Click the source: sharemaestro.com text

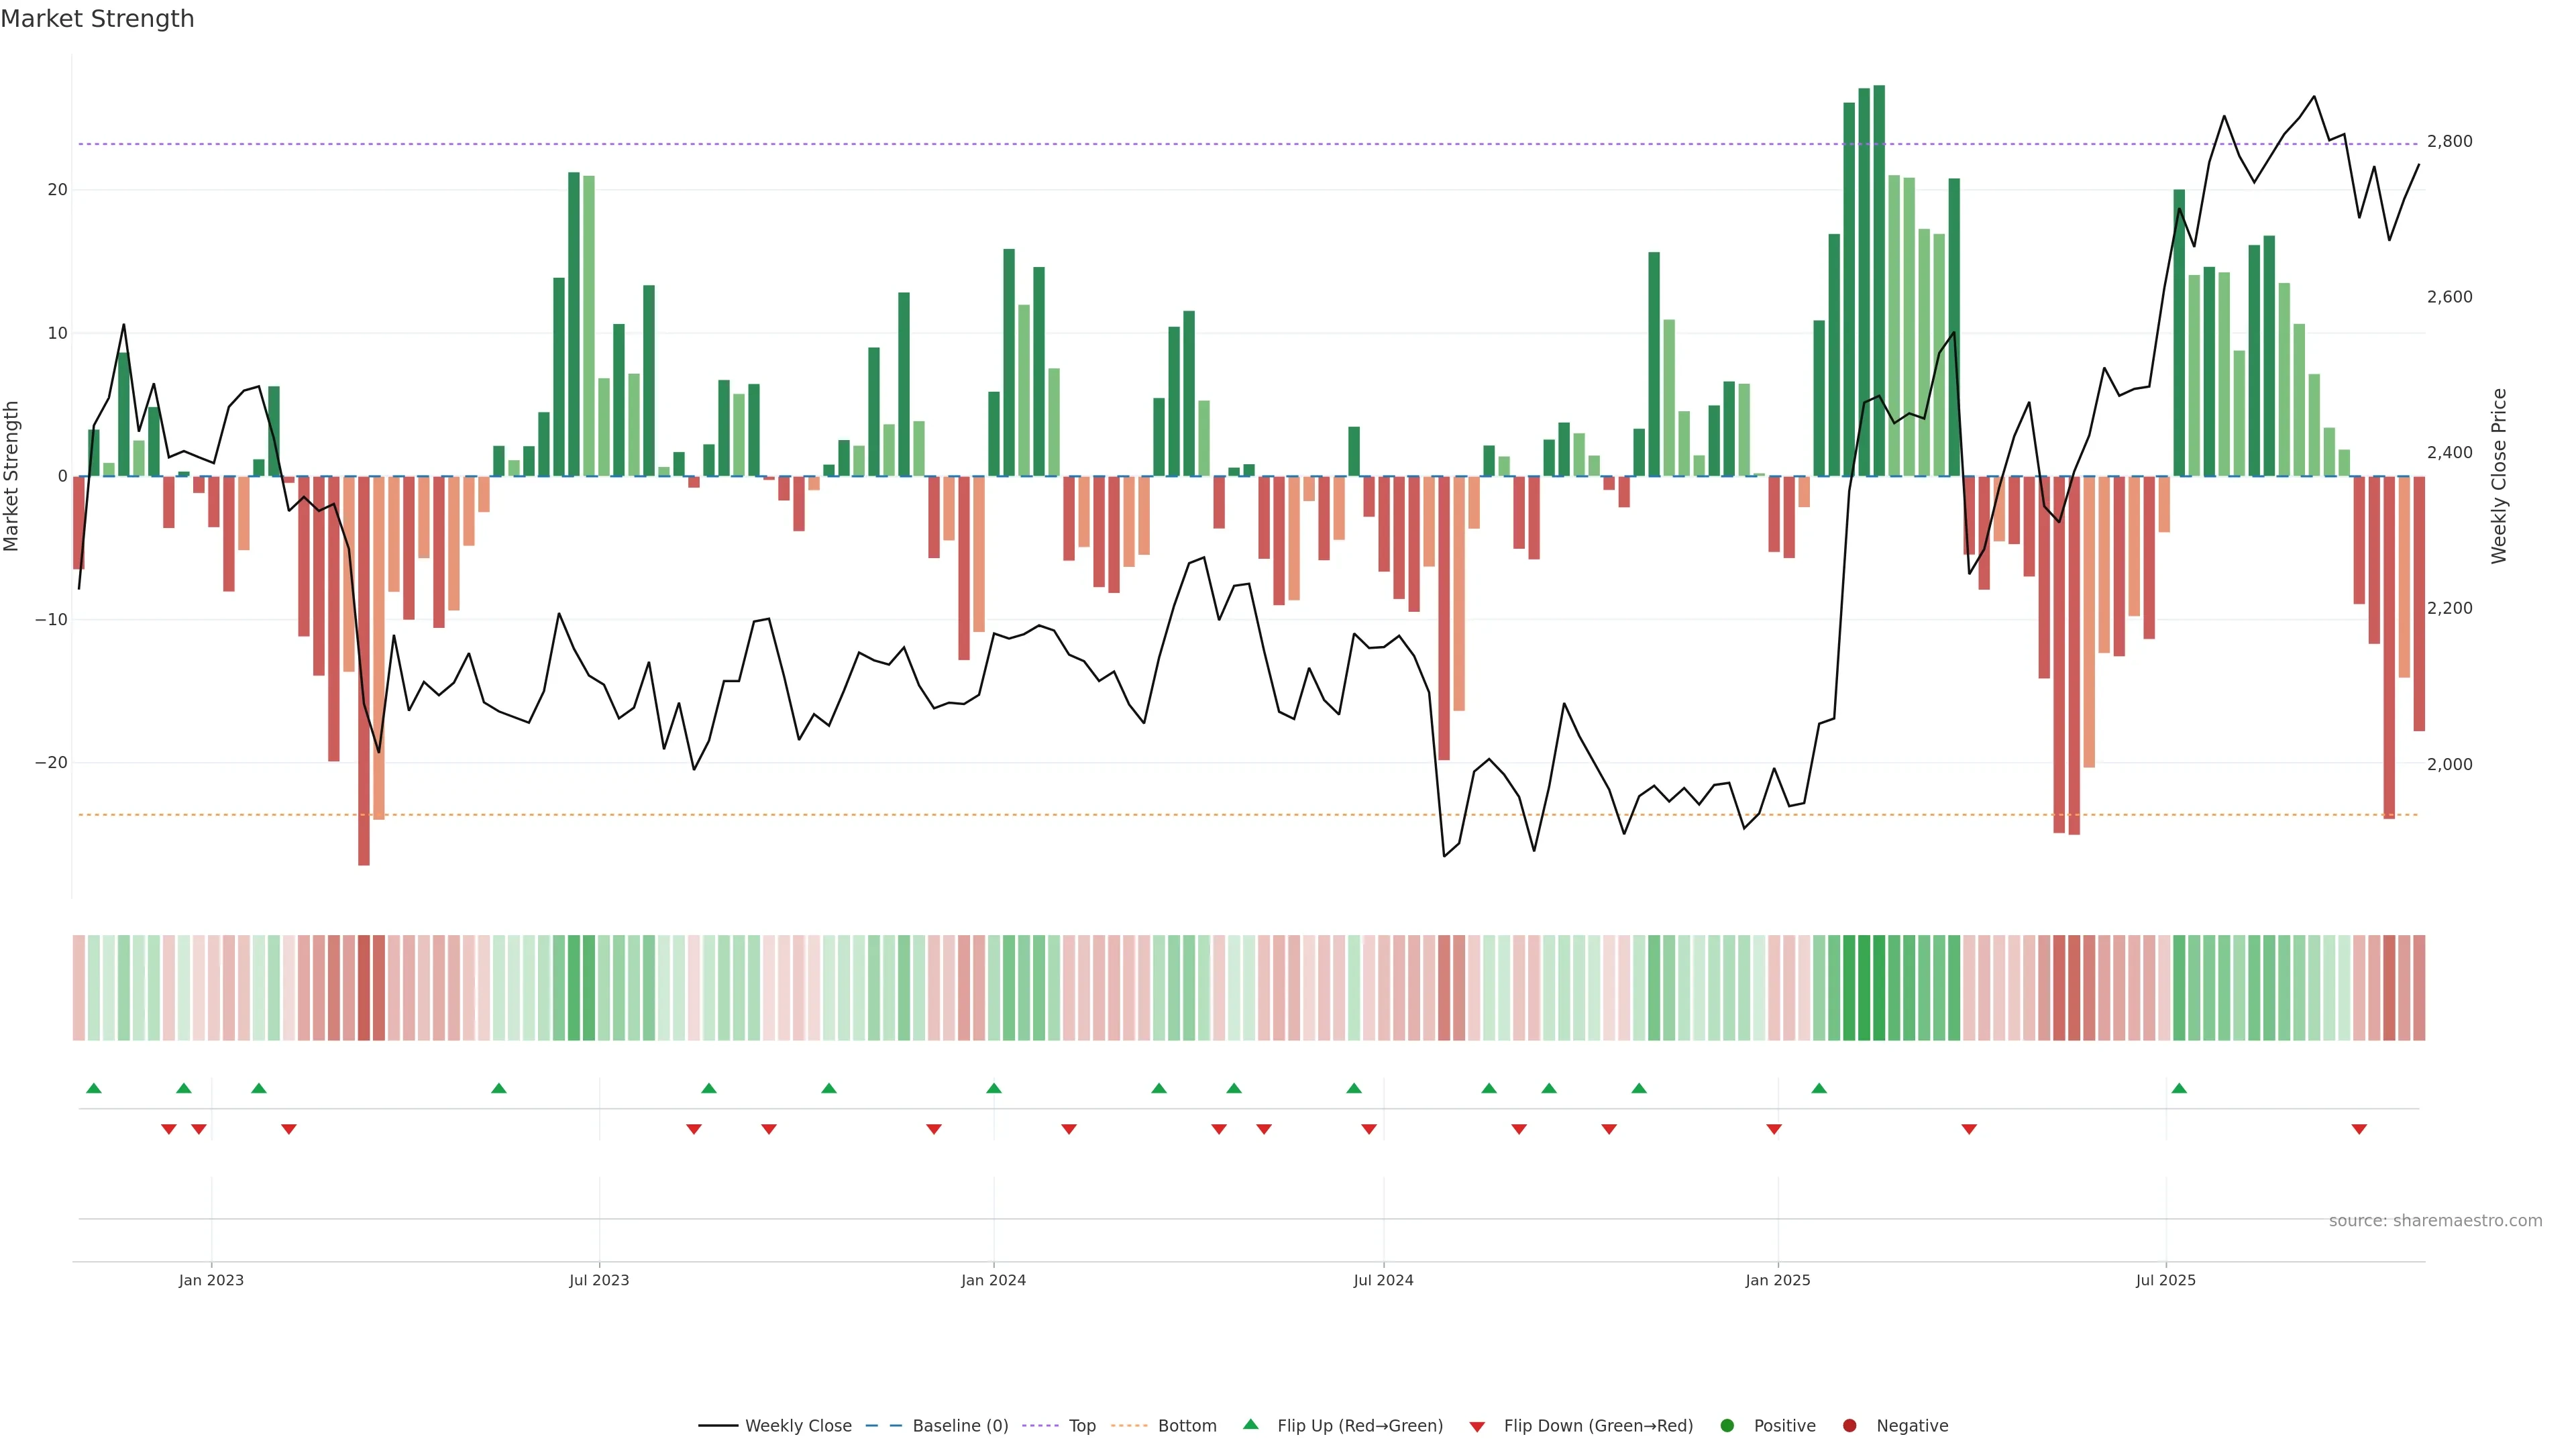tap(2435, 1220)
